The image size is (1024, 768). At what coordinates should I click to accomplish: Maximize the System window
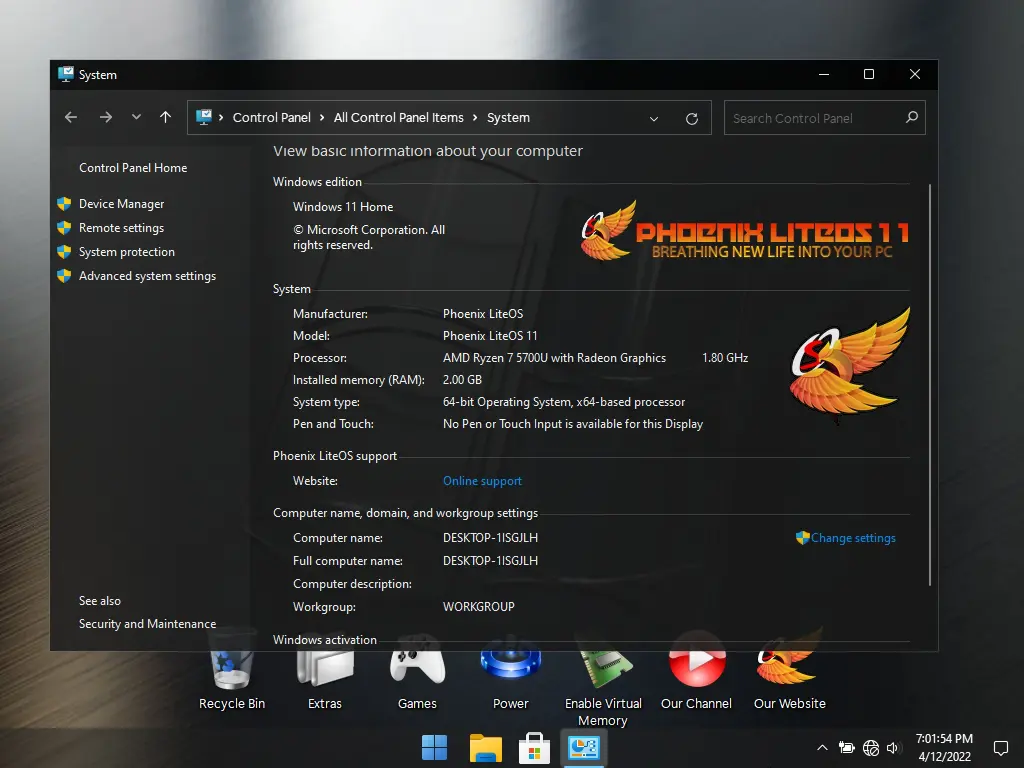pos(869,74)
